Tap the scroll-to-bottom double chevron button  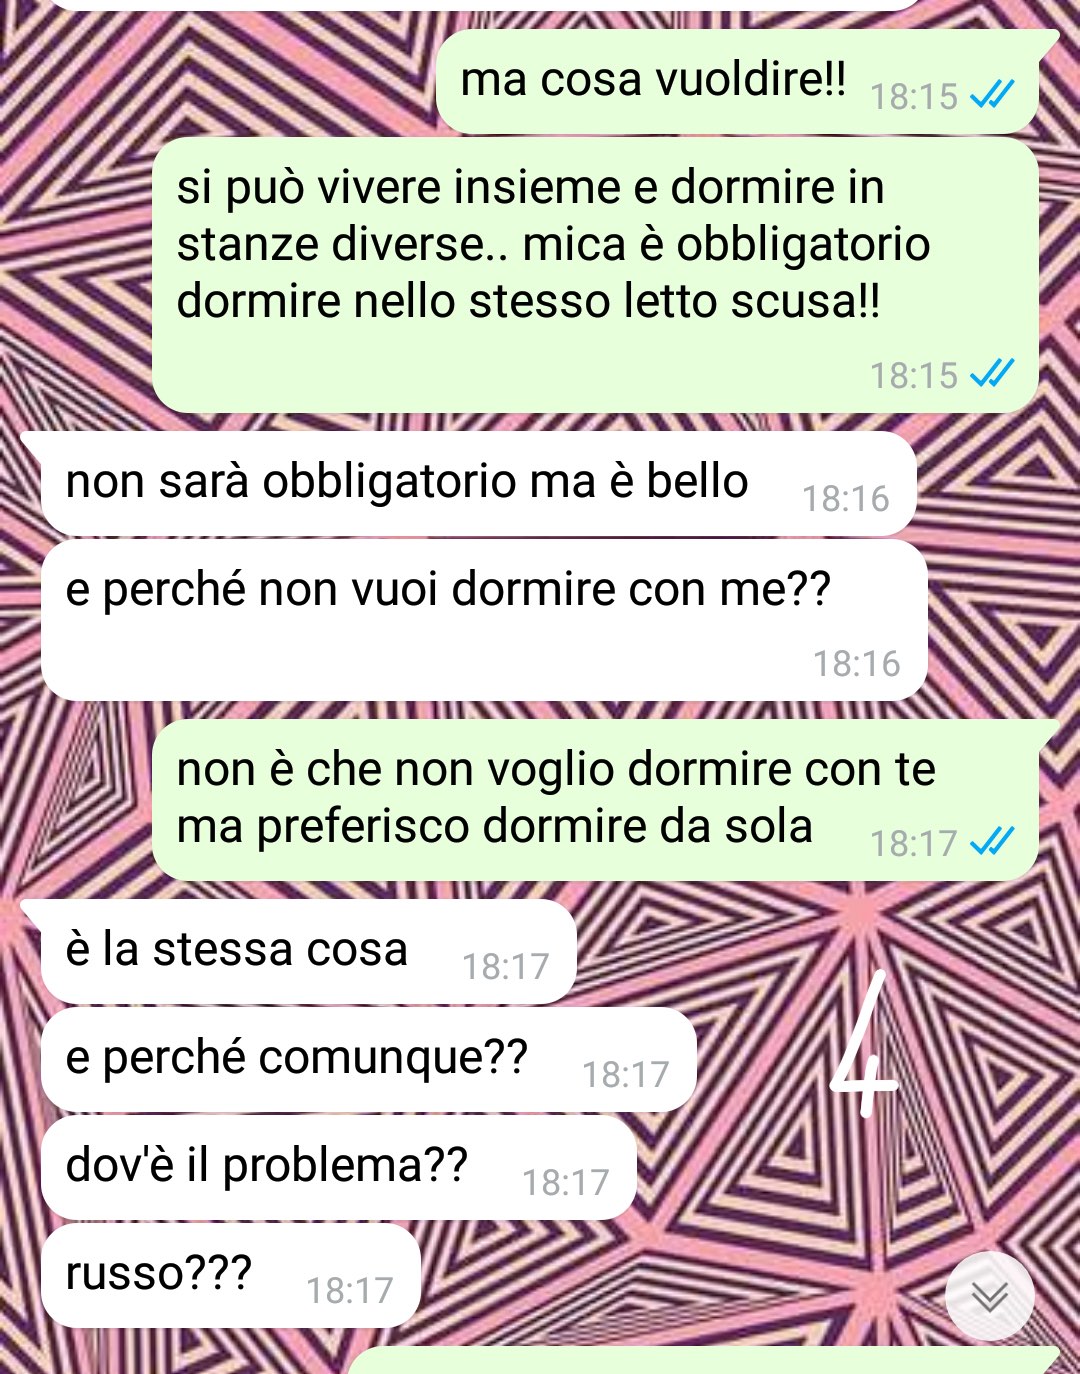[990, 1296]
